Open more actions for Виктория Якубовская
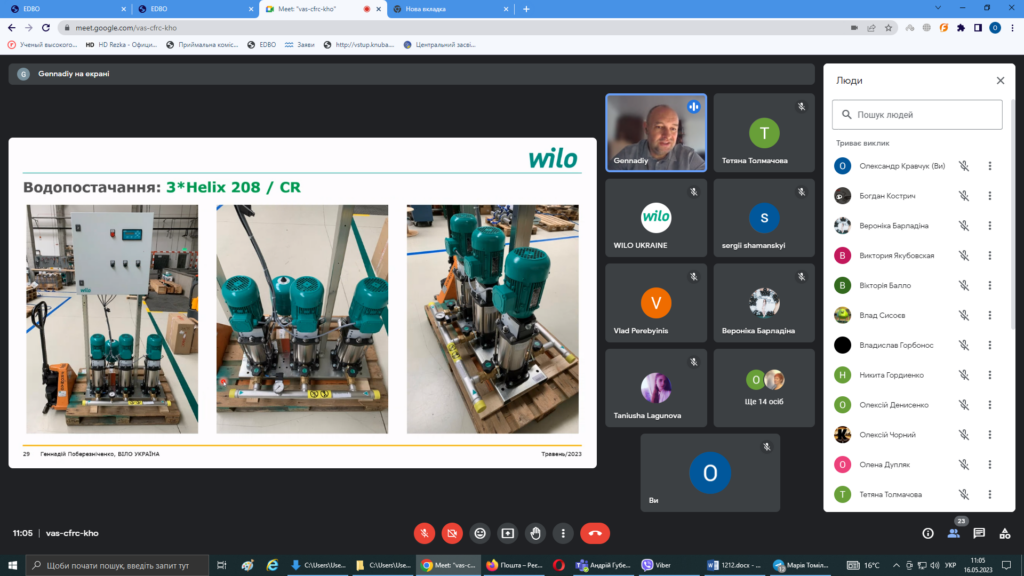The height and width of the screenshot is (576, 1024). 990,255
